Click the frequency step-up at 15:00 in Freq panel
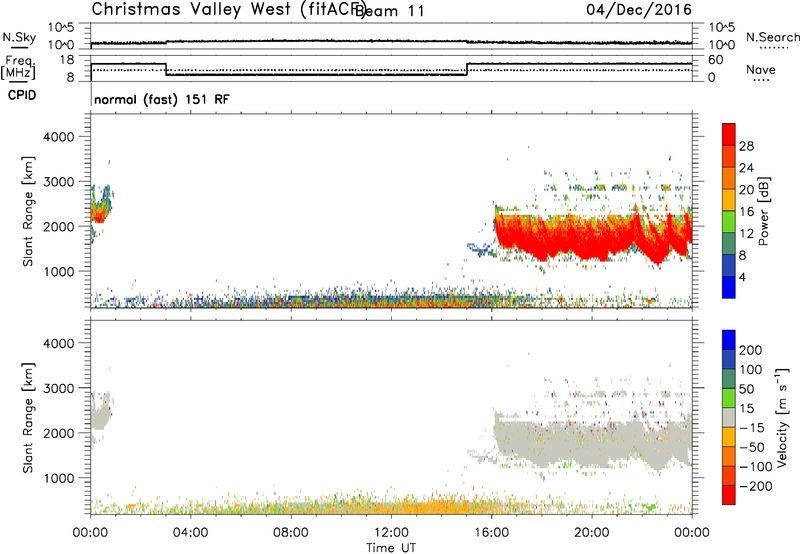The image size is (800, 554). tap(467, 69)
